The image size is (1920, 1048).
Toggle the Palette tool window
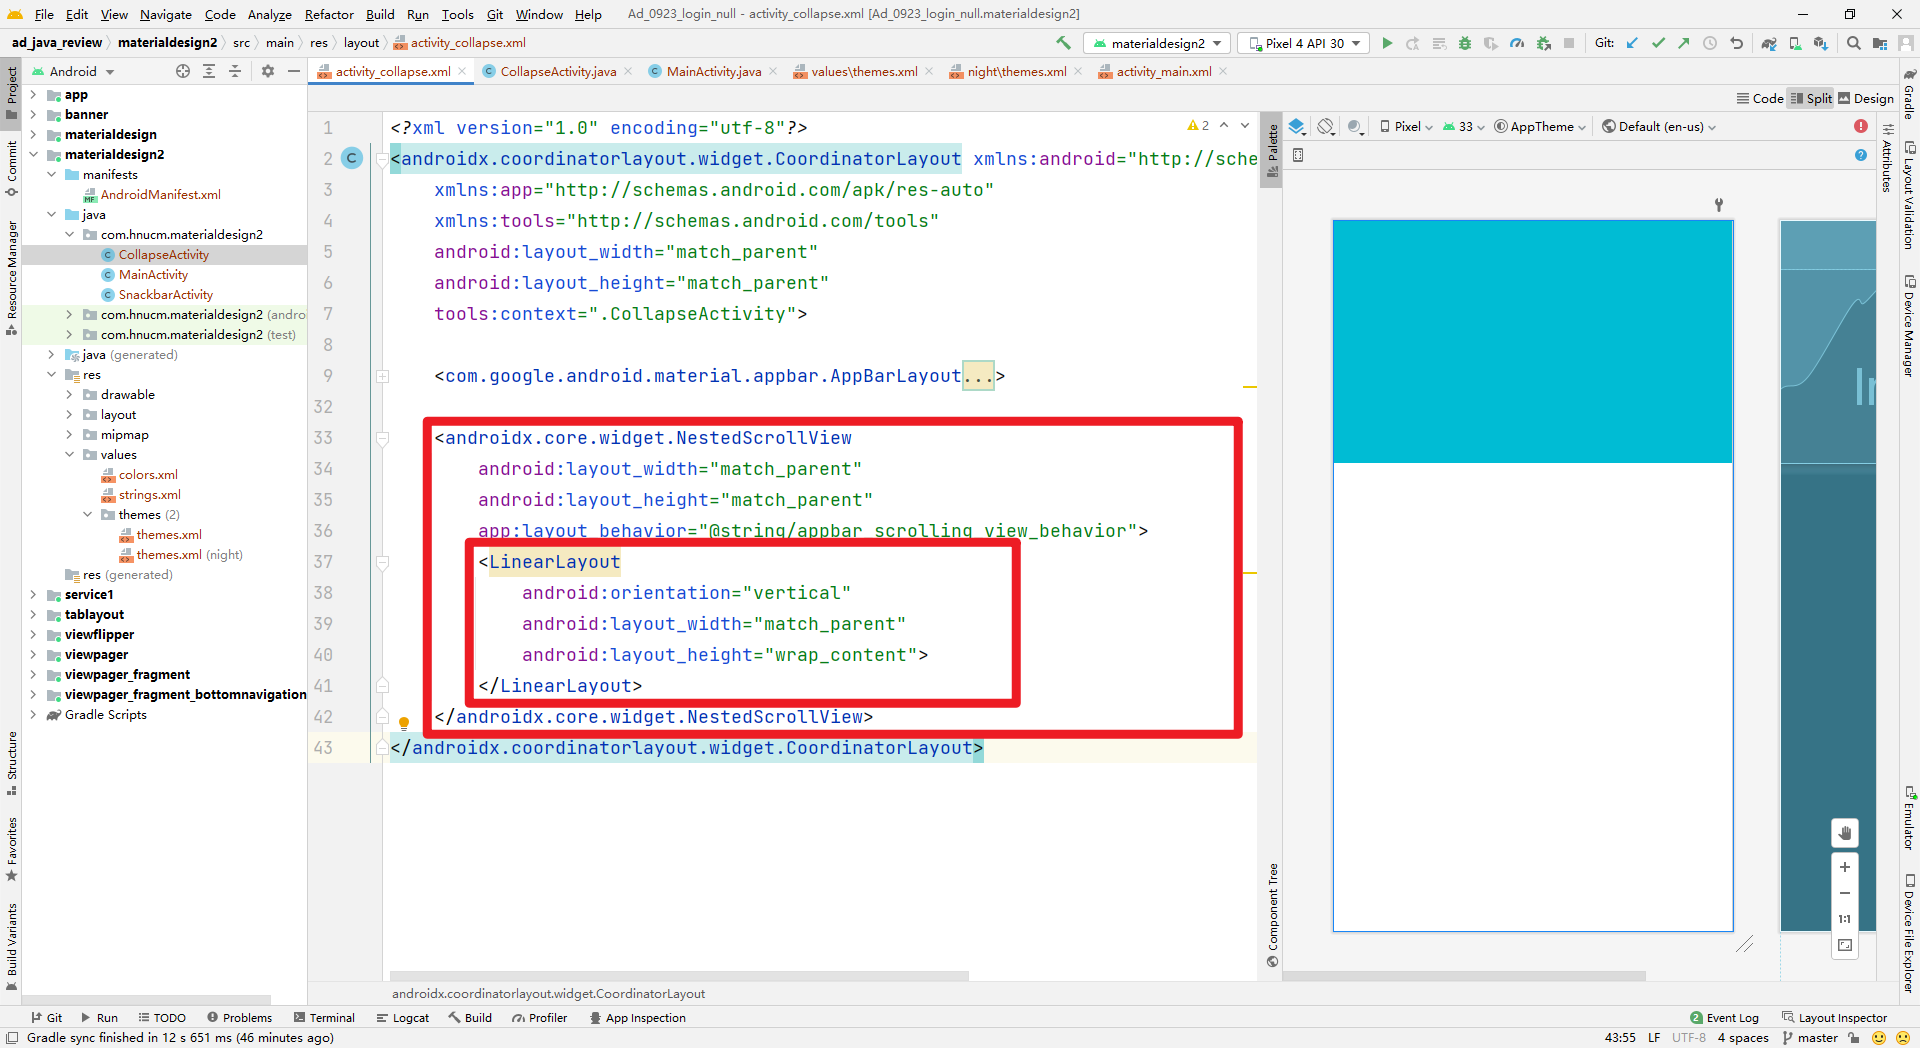(x=1272, y=150)
